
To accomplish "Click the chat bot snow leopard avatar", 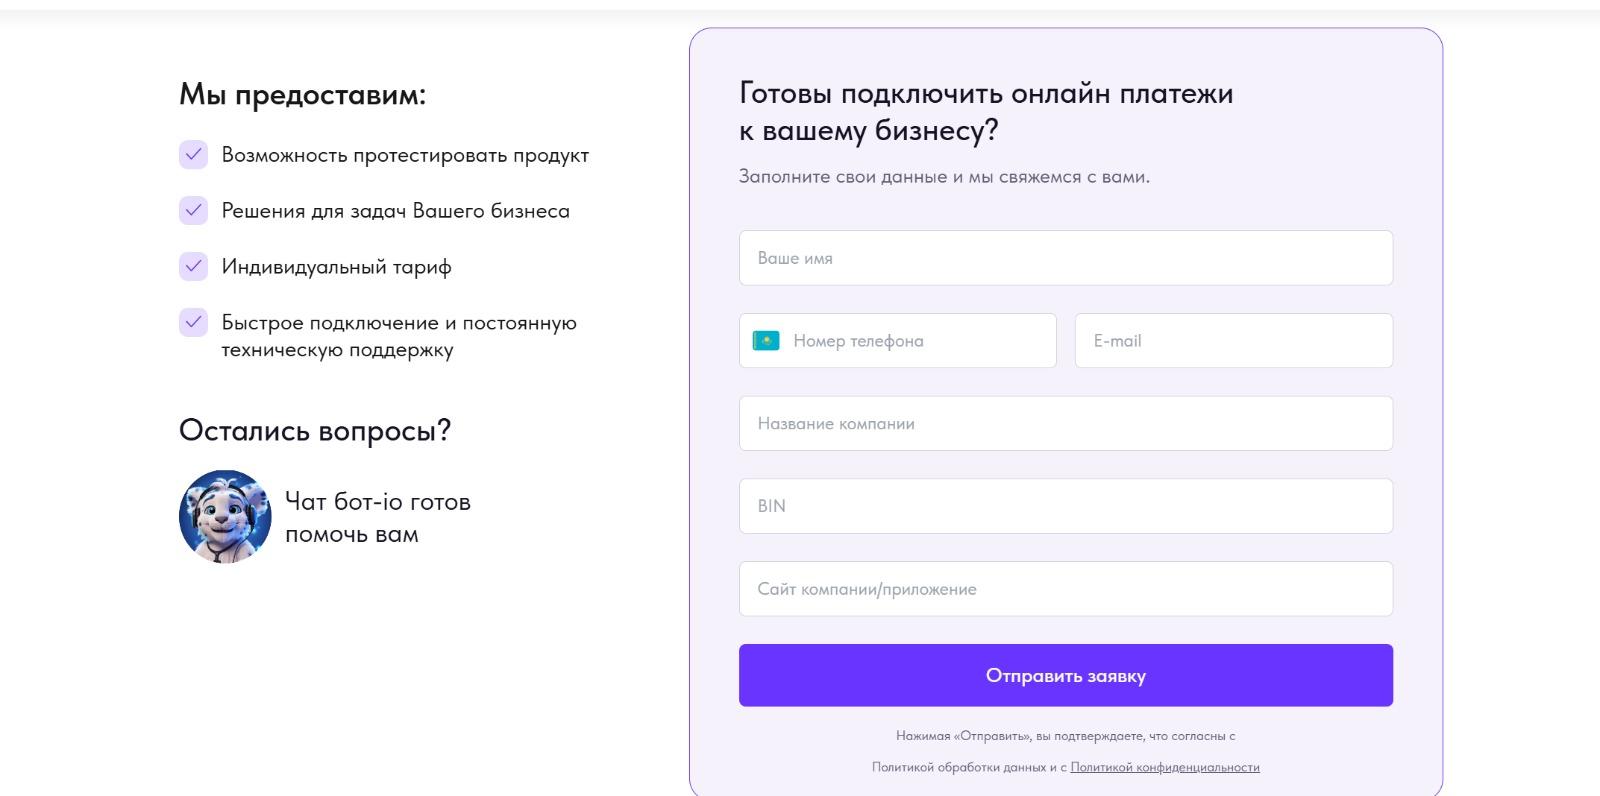I will (225, 516).
